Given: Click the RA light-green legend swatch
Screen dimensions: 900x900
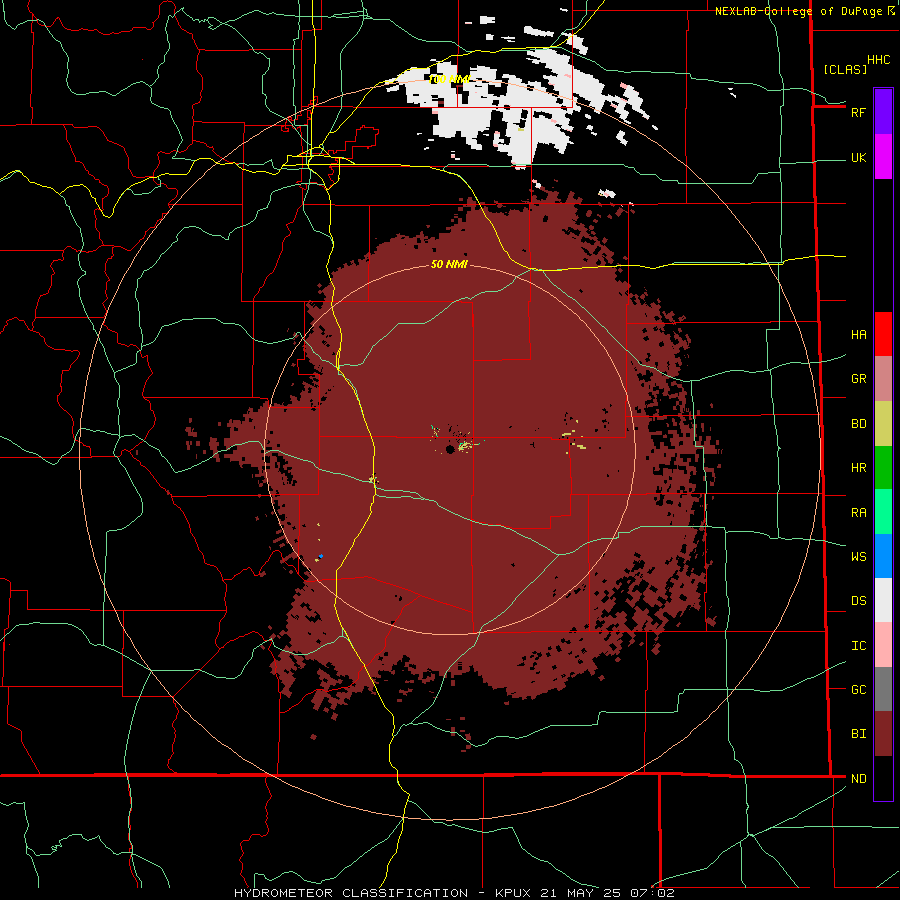Looking at the screenshot, I should [x=883, y=512].
